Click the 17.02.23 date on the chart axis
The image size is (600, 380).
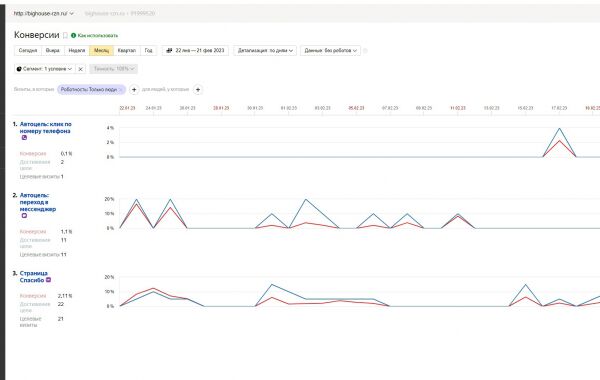click(559, 108)
